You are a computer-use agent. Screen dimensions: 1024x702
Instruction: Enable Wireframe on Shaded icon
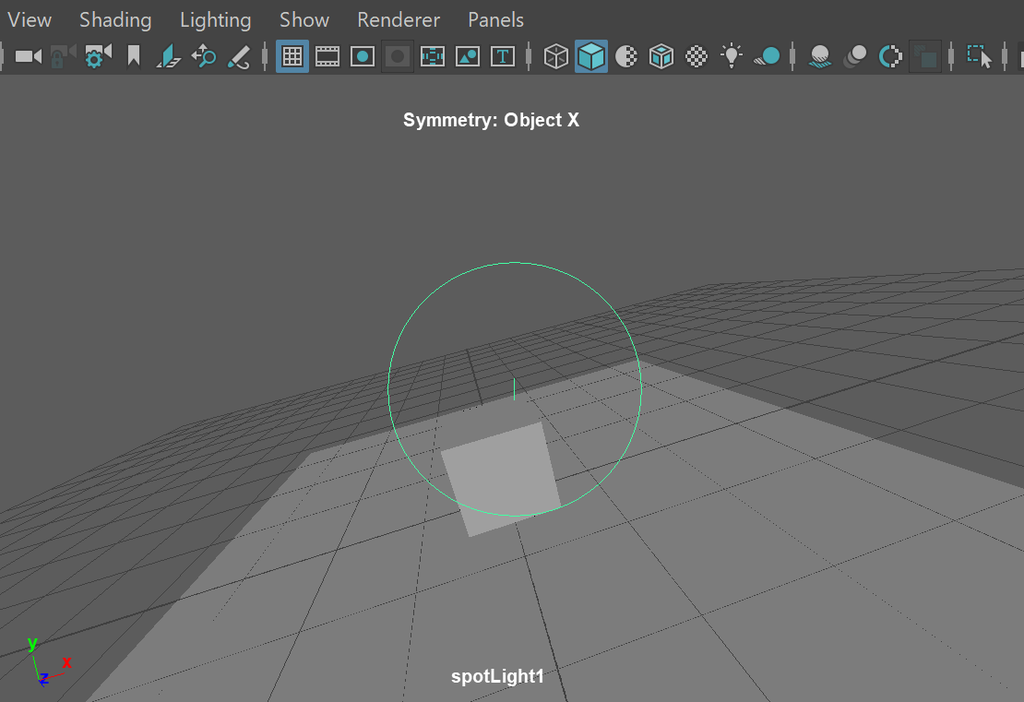661,57
